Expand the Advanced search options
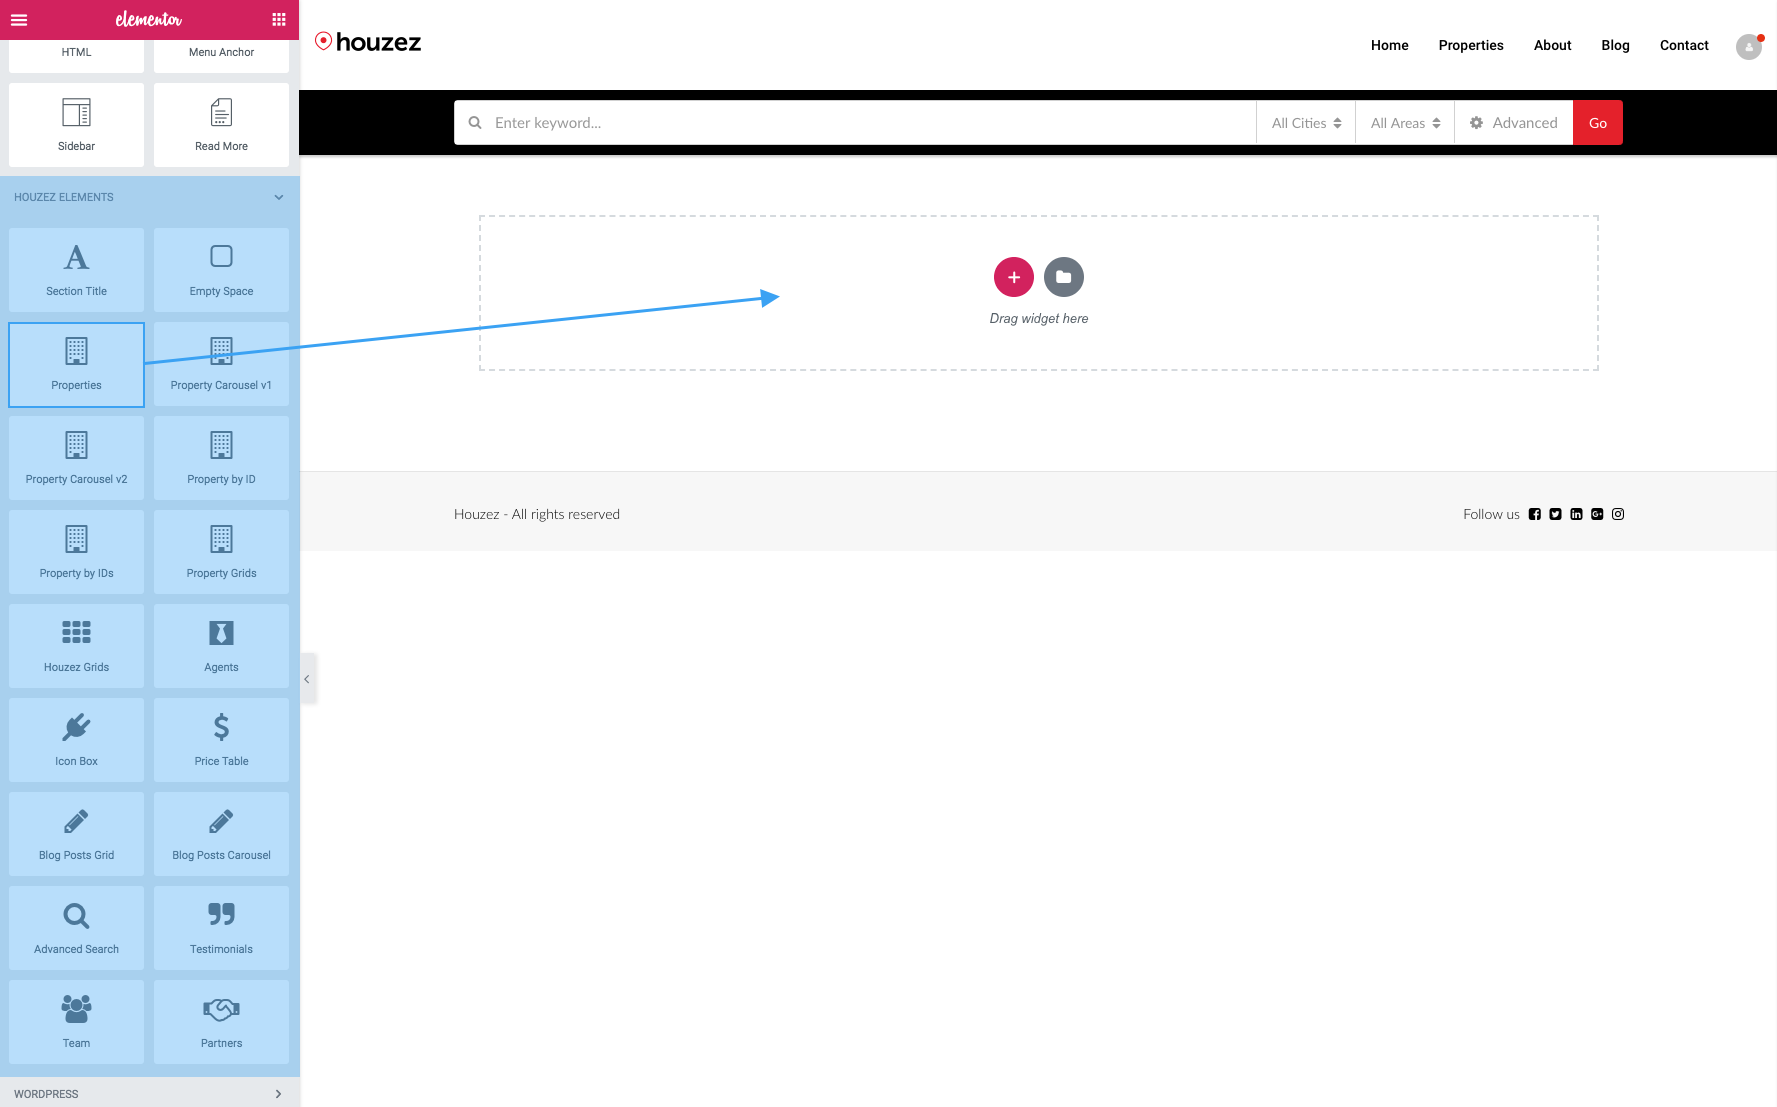The width and height of the screenshot is (1777, 1107). point(1514,123)
